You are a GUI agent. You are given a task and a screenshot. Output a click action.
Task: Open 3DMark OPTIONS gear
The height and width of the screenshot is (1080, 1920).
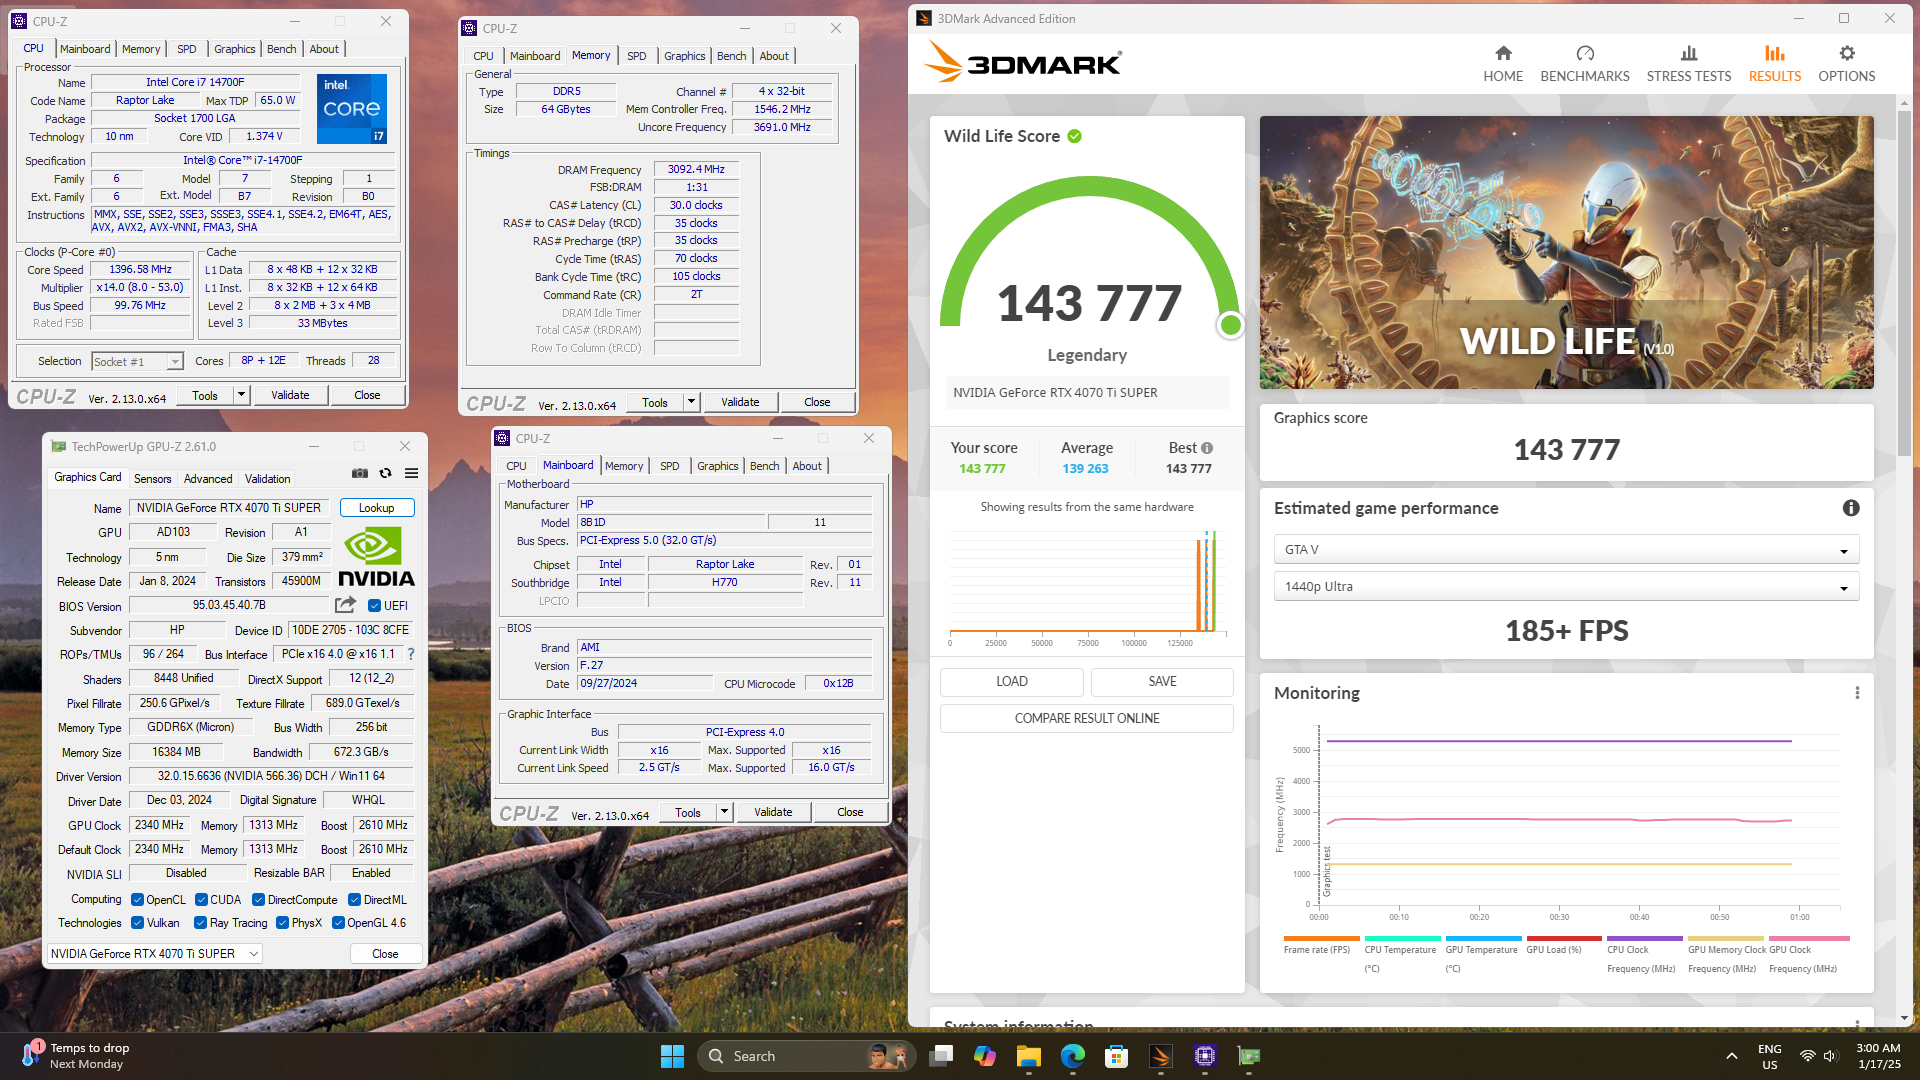click(1847, 64)
